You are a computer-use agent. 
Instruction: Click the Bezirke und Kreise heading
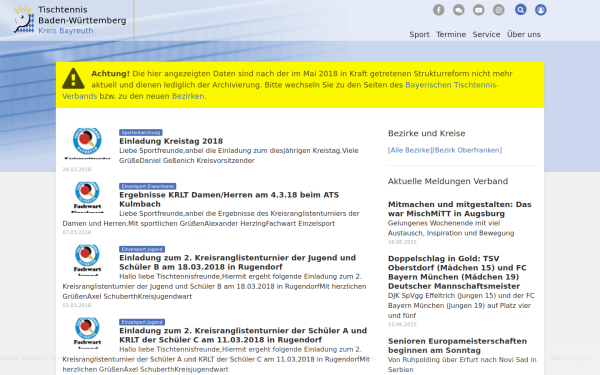(x=427, y=134)
